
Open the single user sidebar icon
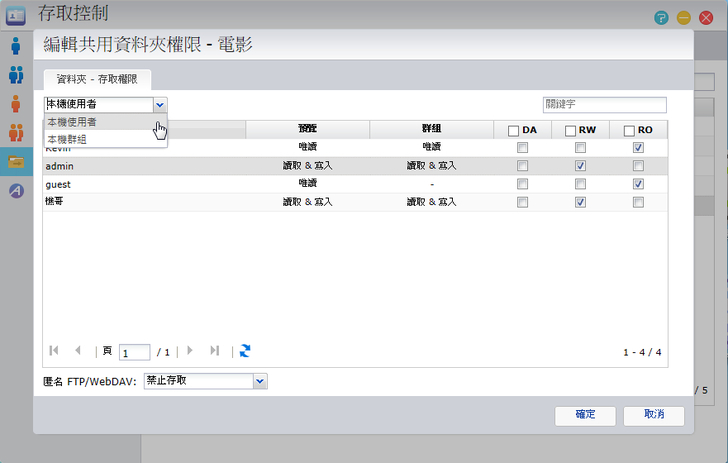[x=16, y=46]
